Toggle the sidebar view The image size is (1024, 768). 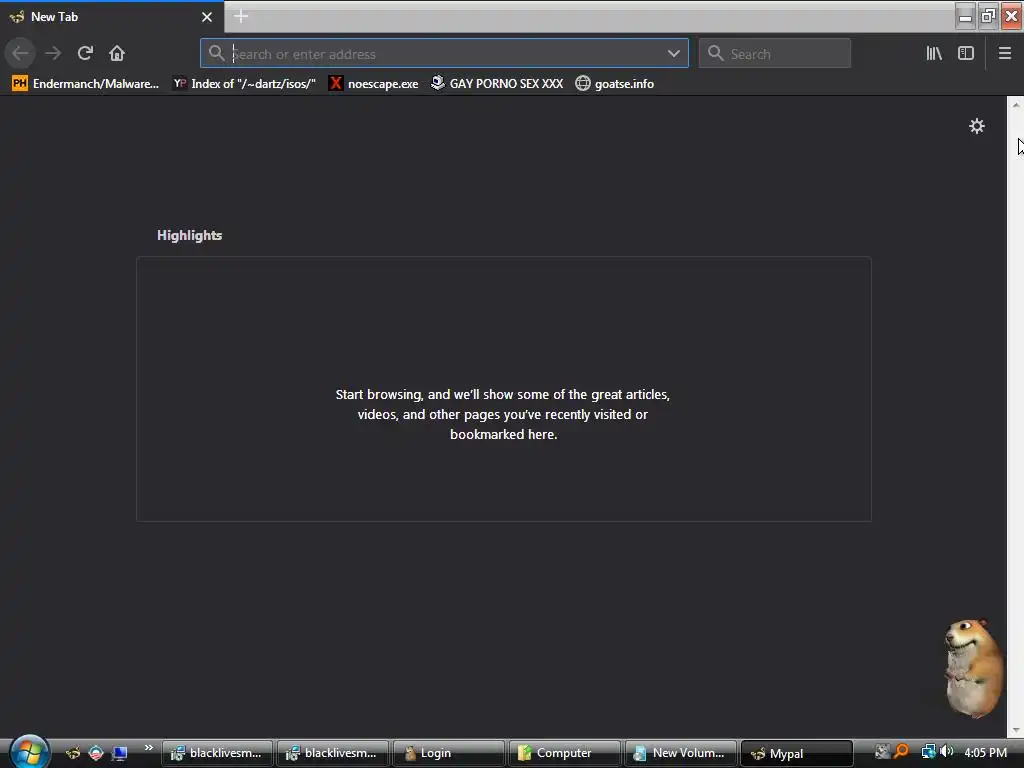pyautogui.click(x=966, y=54)
